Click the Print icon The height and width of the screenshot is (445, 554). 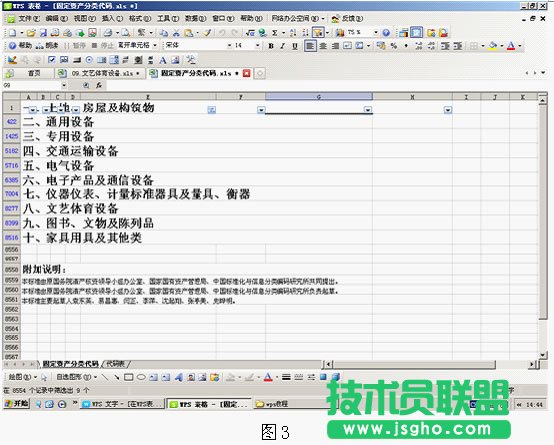click(108, 33)
